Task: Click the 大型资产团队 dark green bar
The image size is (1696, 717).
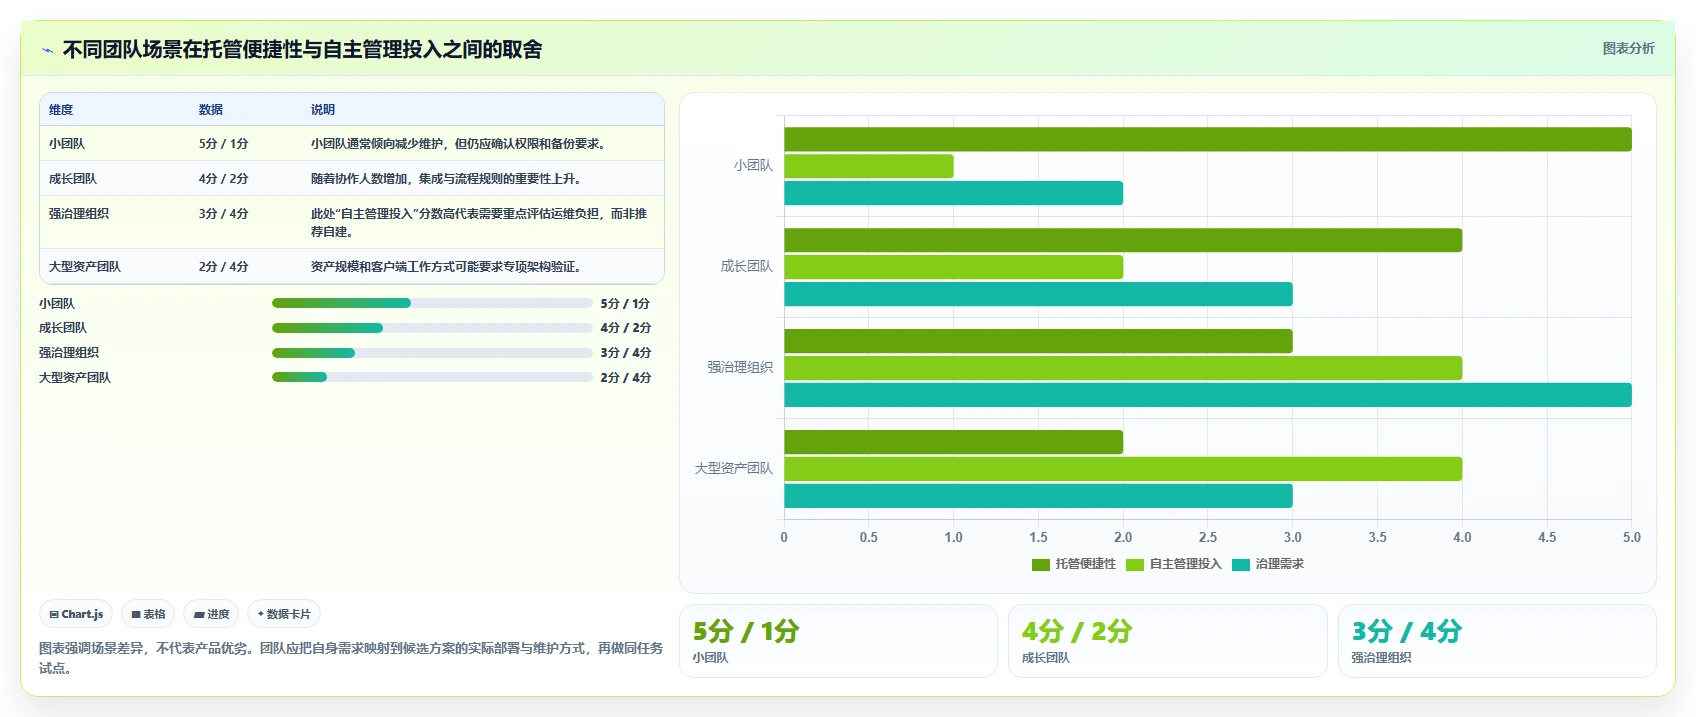Action: point(953,442)
